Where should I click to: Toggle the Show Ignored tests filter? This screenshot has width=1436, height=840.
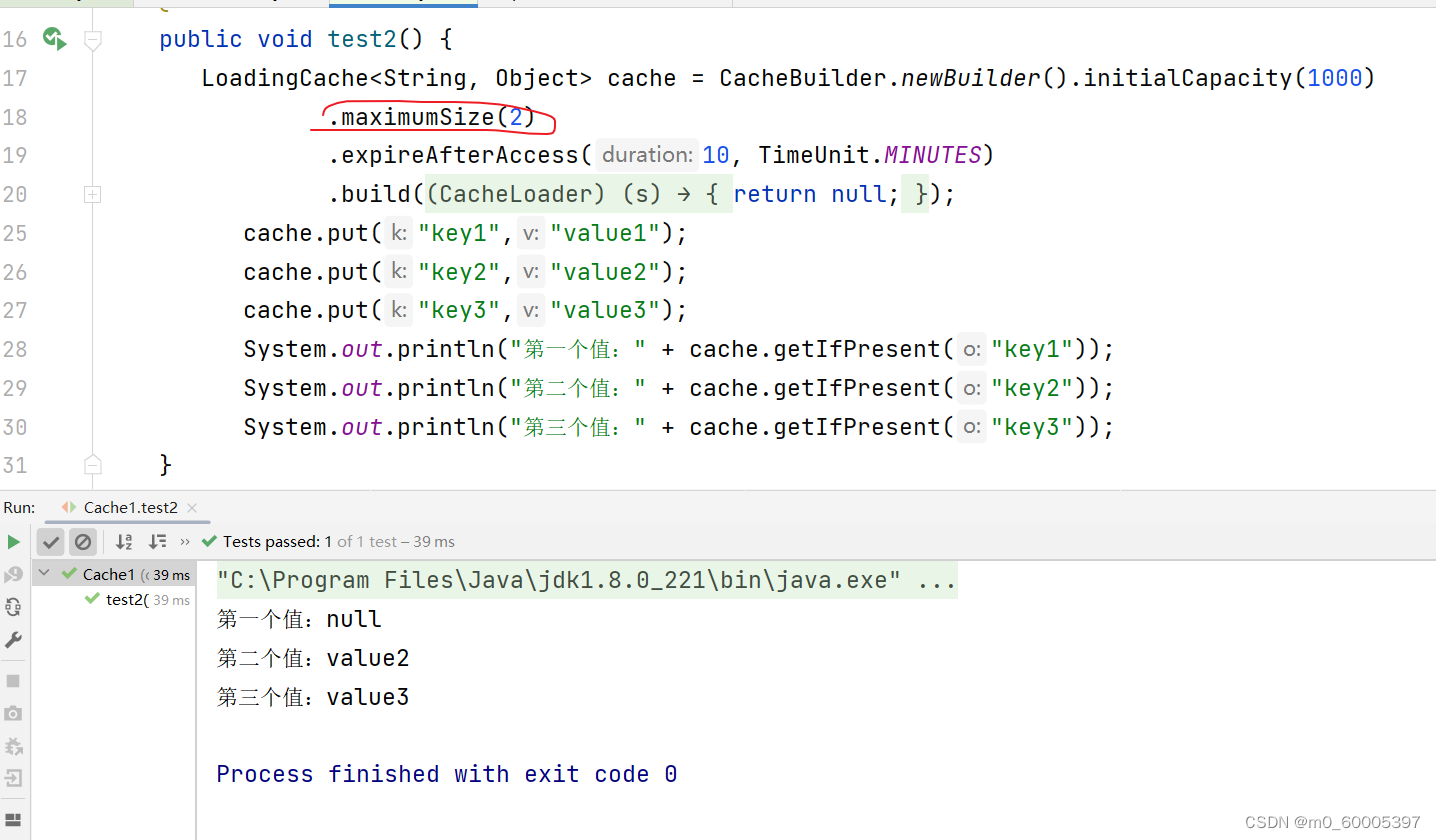point(83,541)
